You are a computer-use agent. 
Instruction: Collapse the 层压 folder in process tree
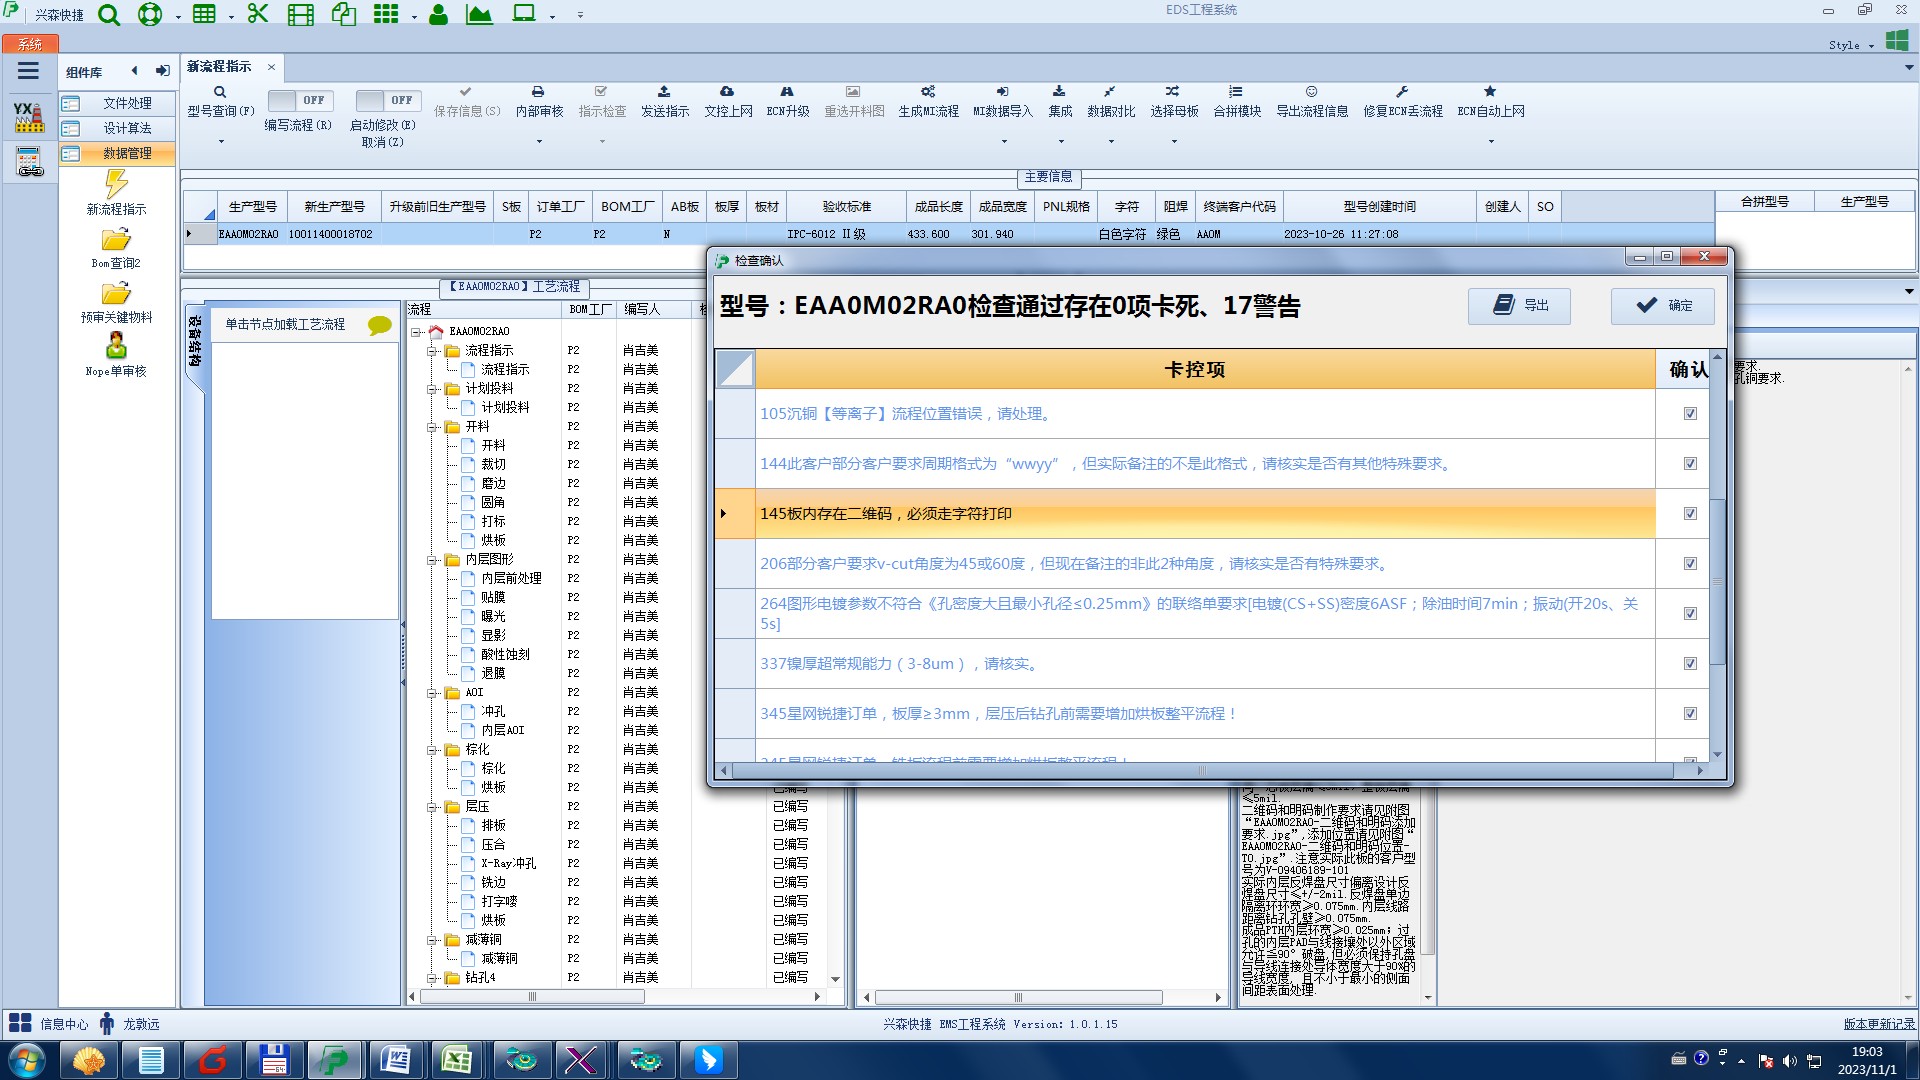(433, 807)
